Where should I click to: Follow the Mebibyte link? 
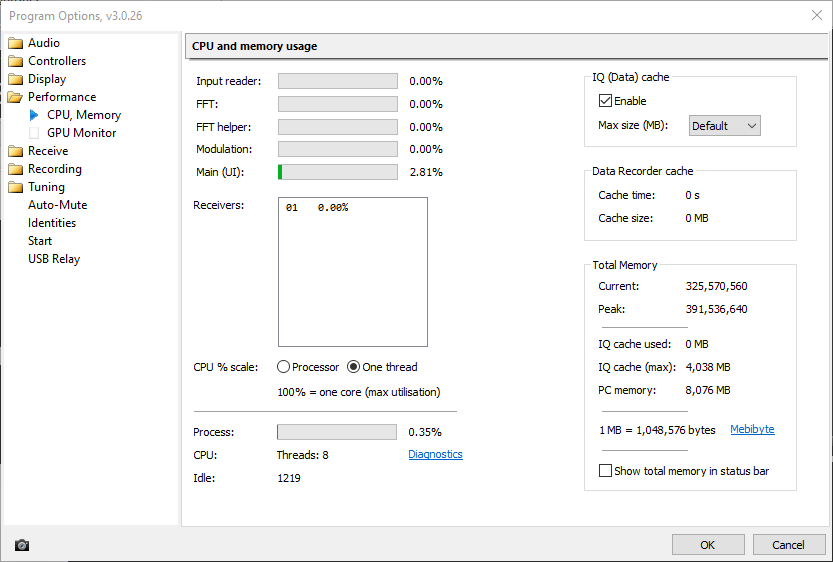click(x=752, y=430)
